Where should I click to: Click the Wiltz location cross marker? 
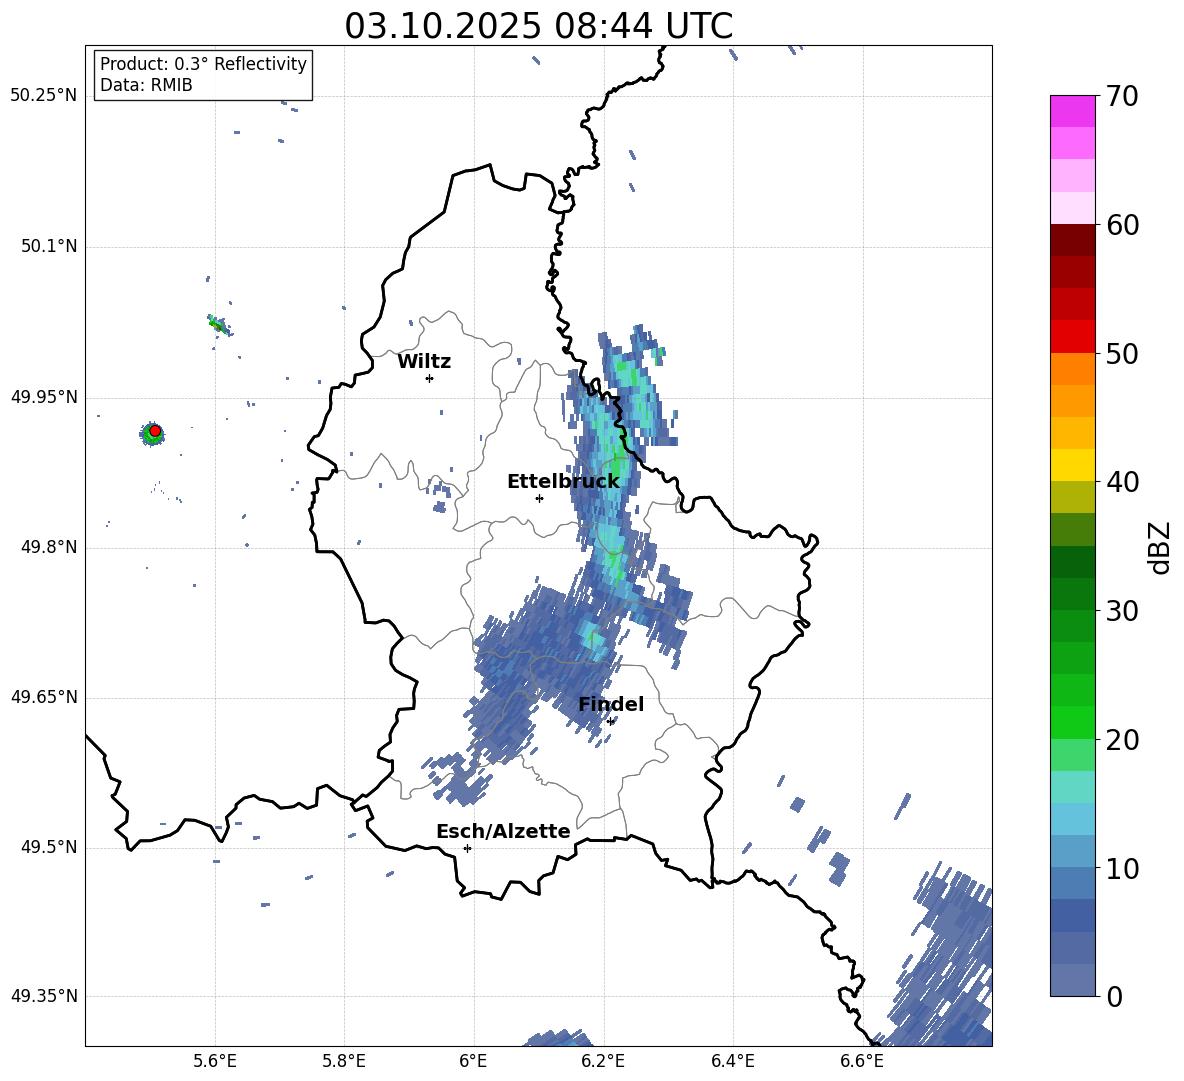[x=430, y=378]
